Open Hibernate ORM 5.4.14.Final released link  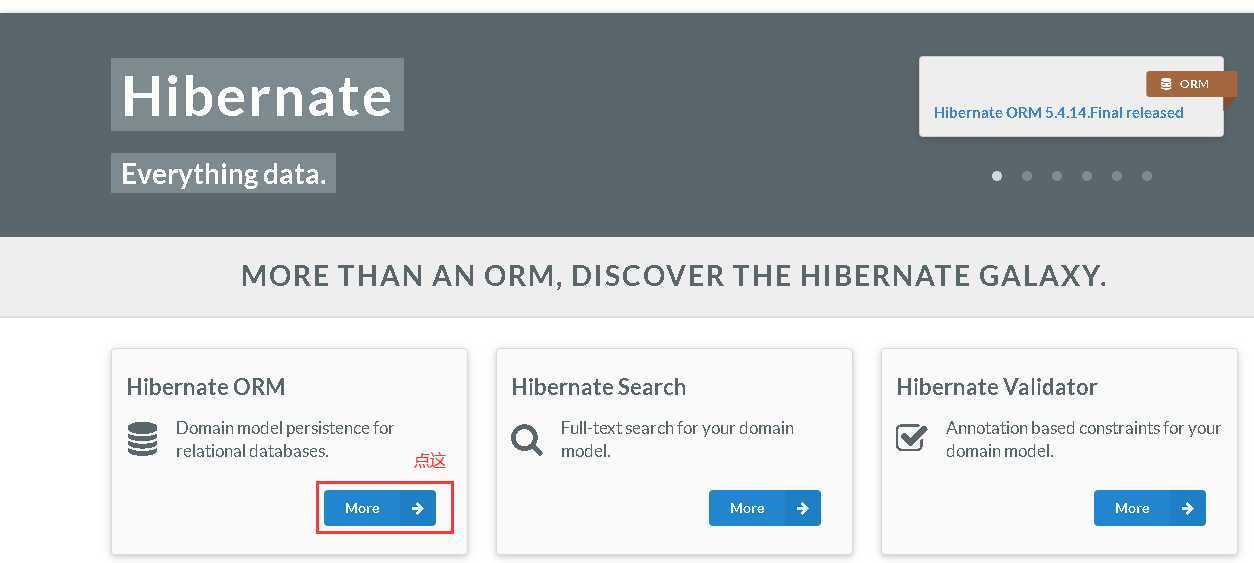pyautogui.click(x=1058, y=113)
